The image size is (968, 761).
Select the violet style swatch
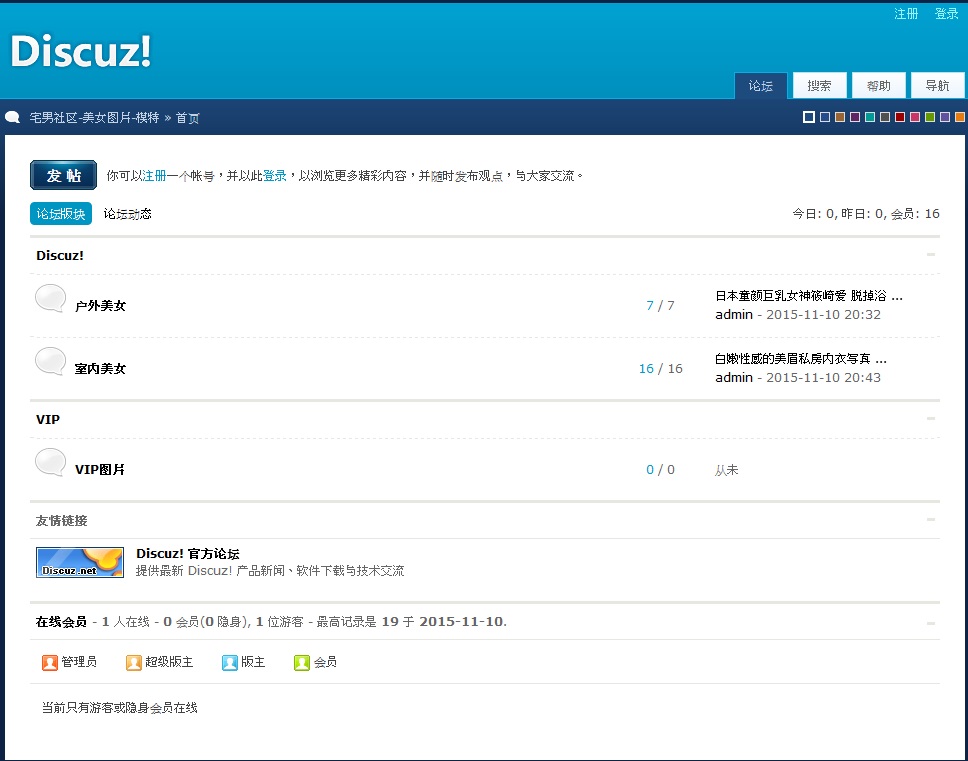pos(945,117)
